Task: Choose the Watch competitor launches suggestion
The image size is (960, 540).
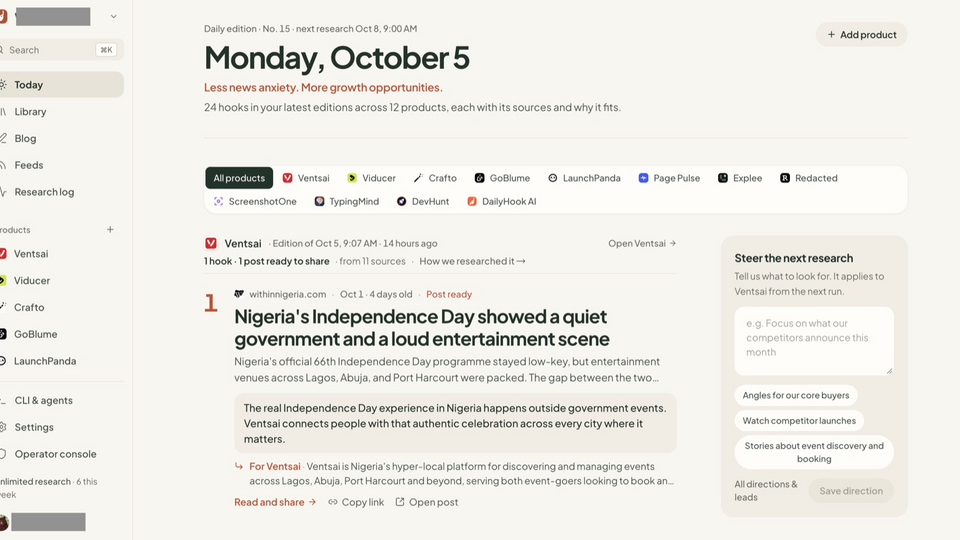Action: point(799,421)
